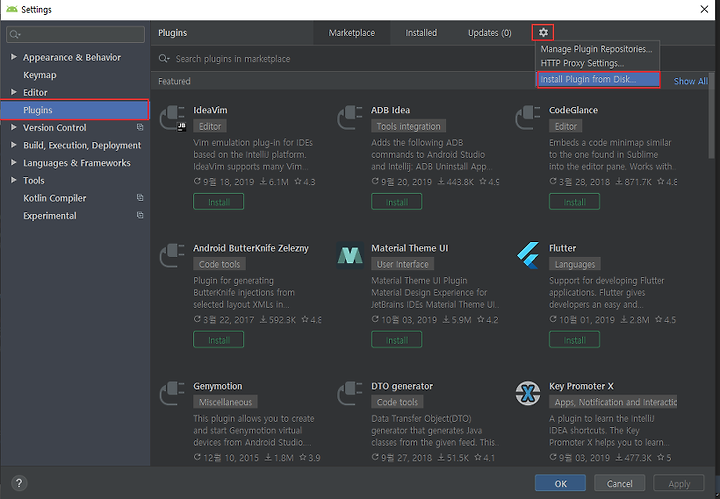Screen dimensions: 720x499
Task: Install Android ButterKnife Zelezny plugin
Action: (x=219, y=340)
